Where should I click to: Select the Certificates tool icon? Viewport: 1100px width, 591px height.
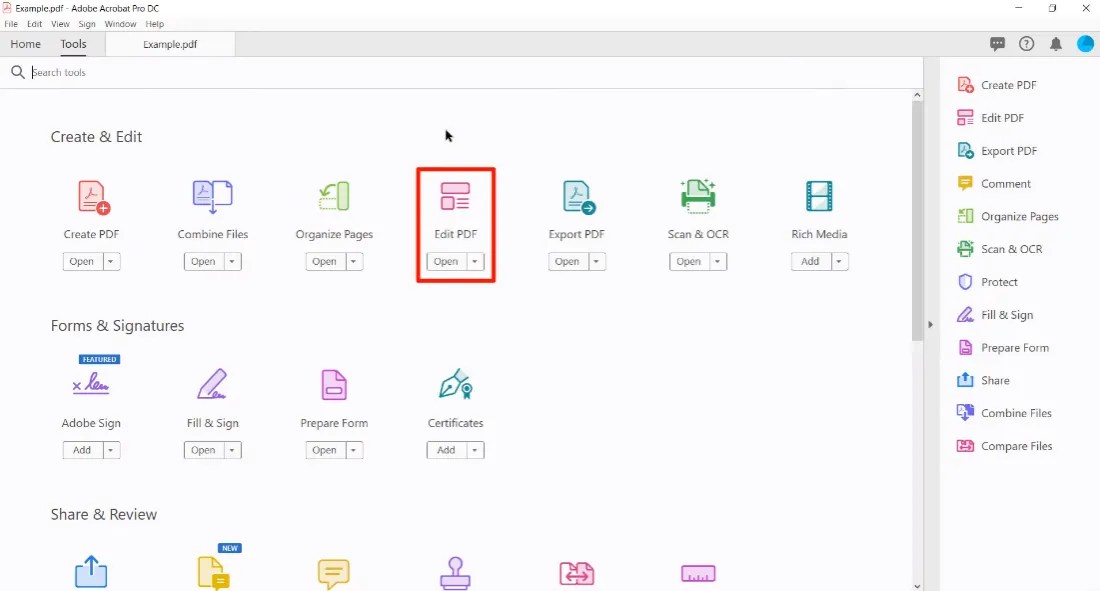tap(455, 384)
